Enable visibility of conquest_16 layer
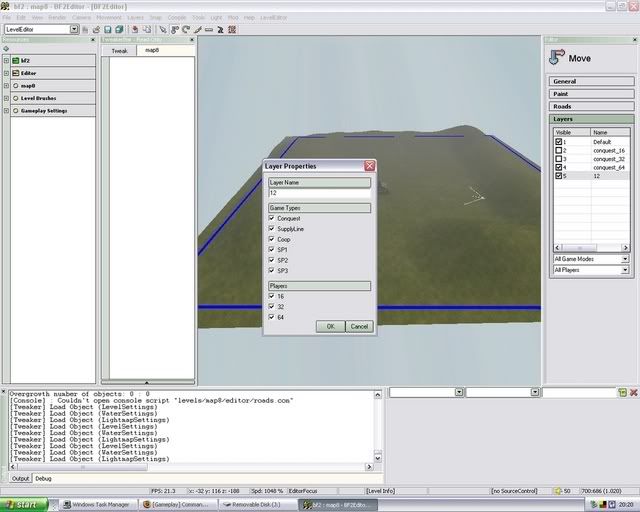Image resolution: width=640 pixels, height=512 pixels. (x=559, y=150)
